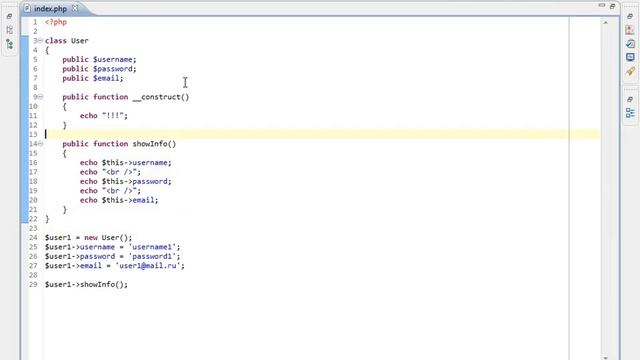Open the red bookmark-like view icon on right

[x=630, y=30]
